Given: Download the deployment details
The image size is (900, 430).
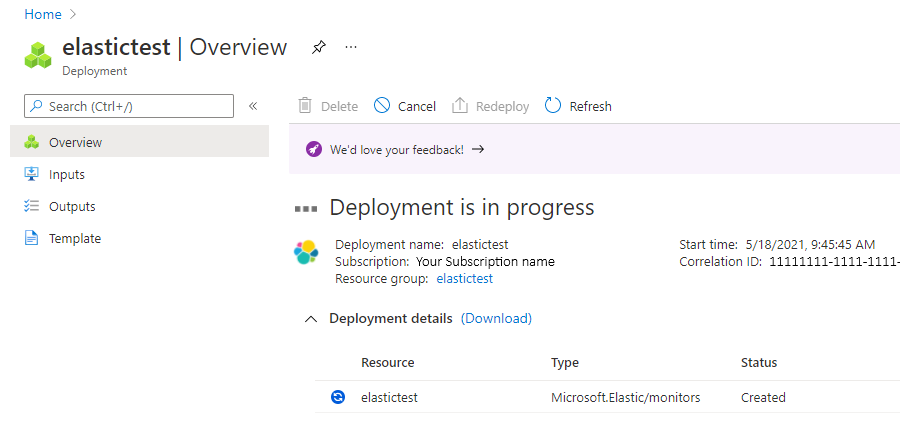Looking at the screenshot, I should click(x=496, y=318).
